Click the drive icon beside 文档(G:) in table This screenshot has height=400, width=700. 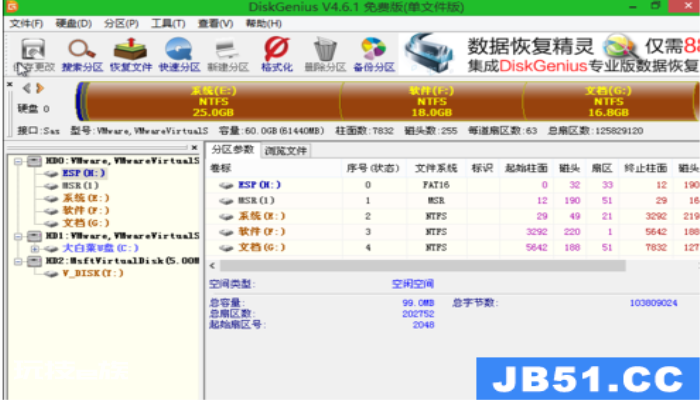(226, 248)
